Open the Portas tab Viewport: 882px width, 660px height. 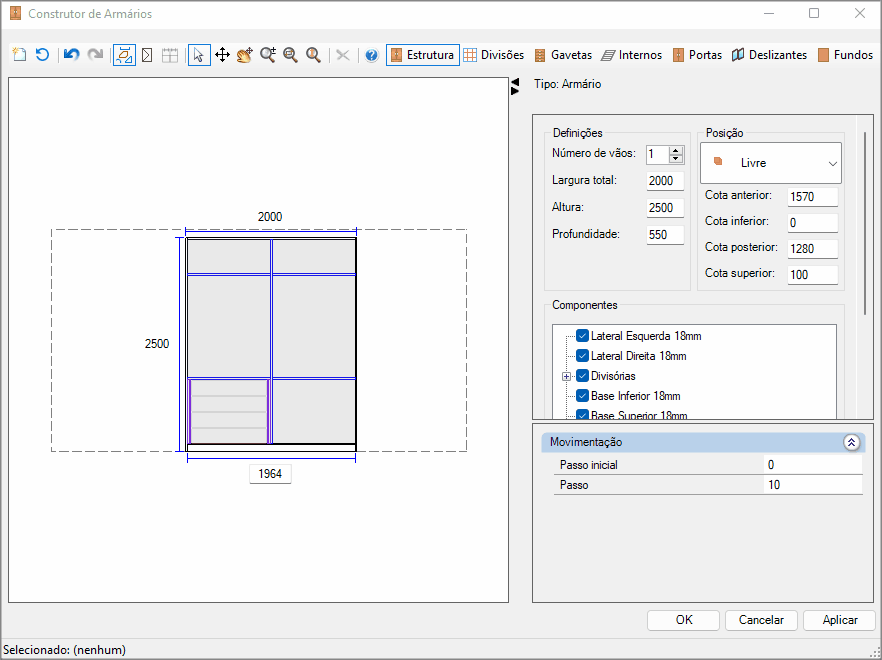(698, 55)
